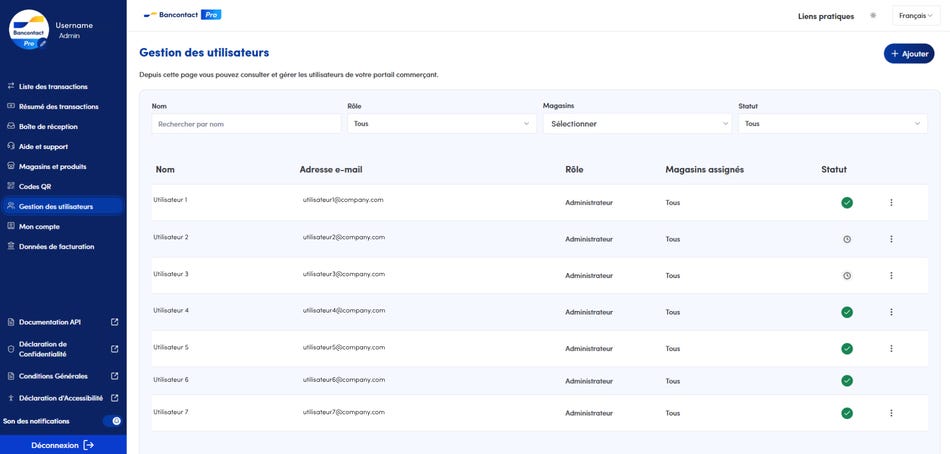950x454 pixels.
Task: Open the three-dot menu for Utilisateur 3
Action: pyautogui.click(x=891, y=276)
